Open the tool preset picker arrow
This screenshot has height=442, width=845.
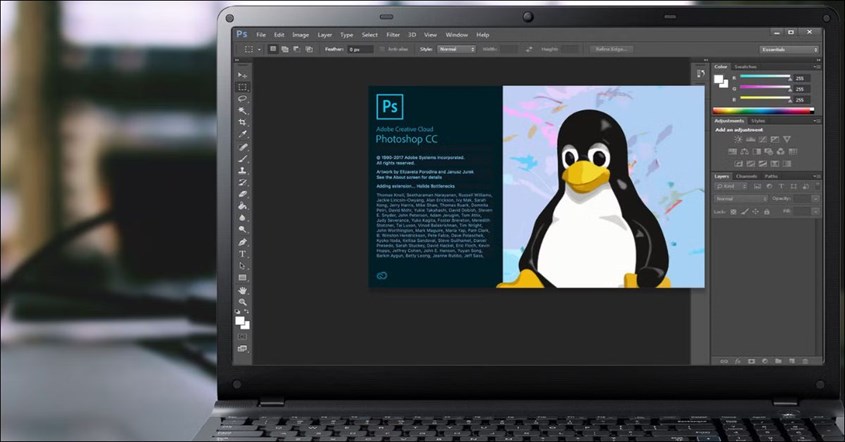coord(259,49)
